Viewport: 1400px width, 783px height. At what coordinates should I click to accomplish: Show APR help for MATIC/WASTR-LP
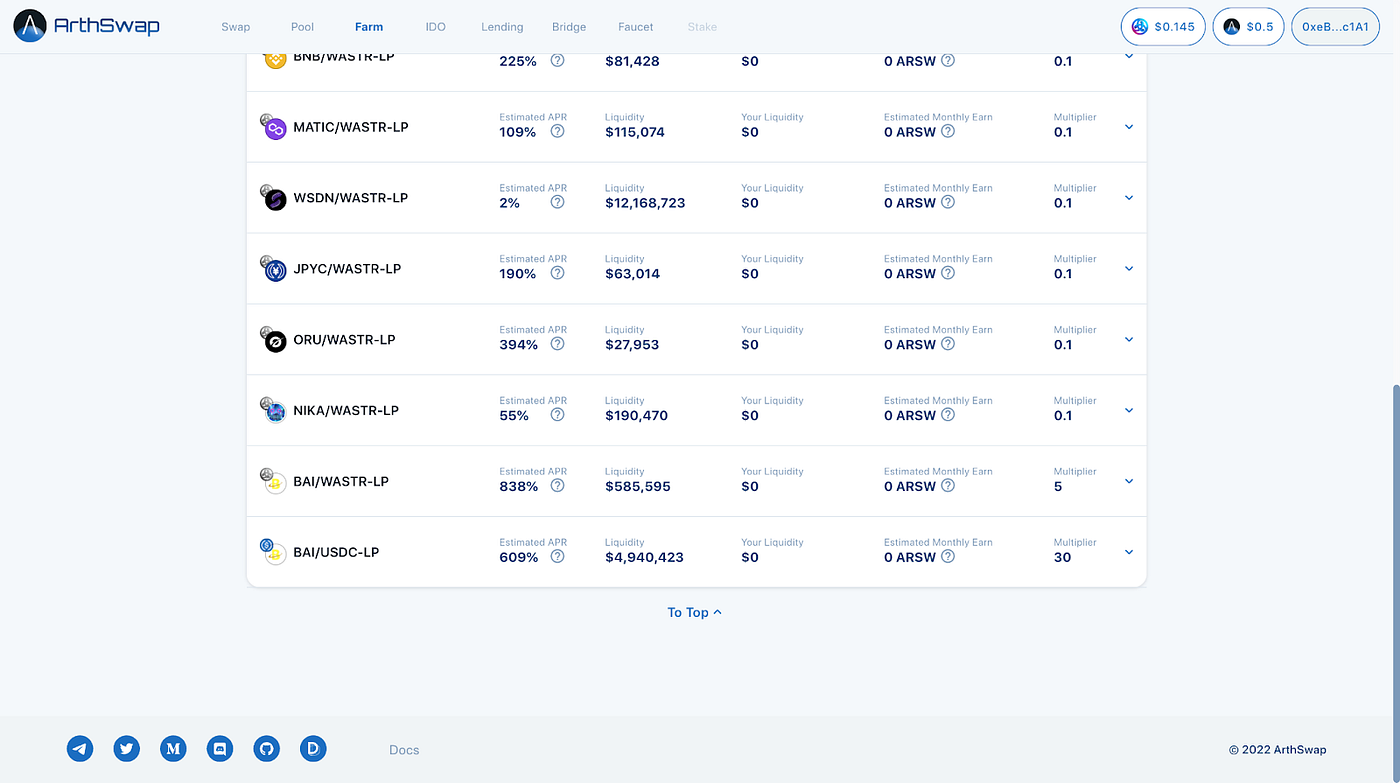(x=558, y=131)
